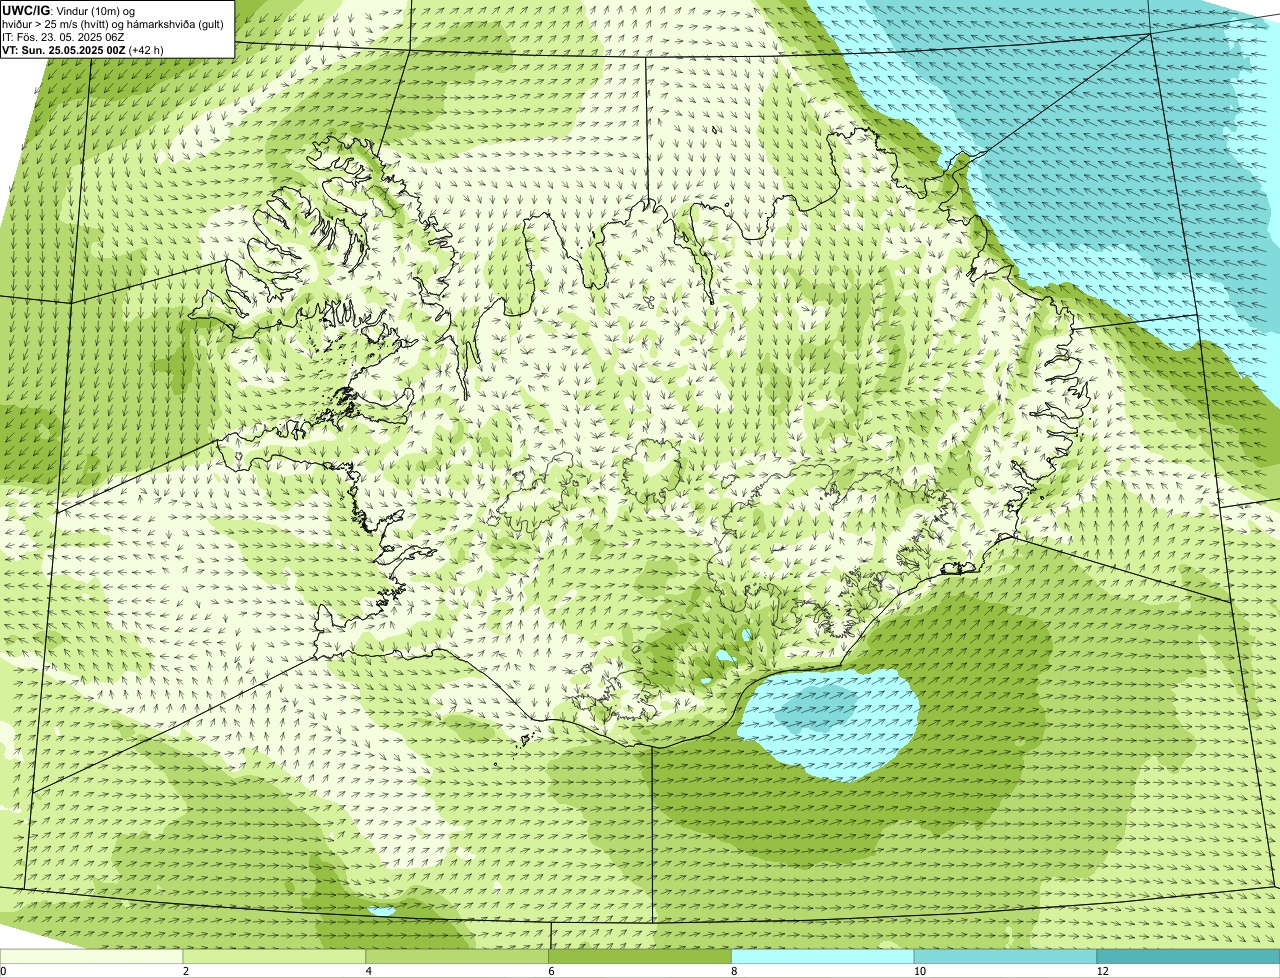Click the "10" label under the color scale
The width and height of the screenshot is (1280, 978).
pos(919,971)
